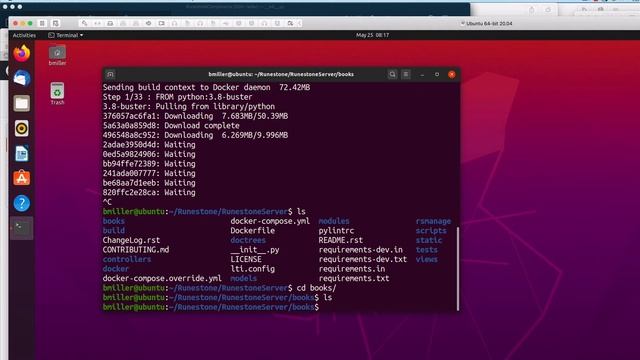Click '__init__.py' in the listing

(255, 250)
